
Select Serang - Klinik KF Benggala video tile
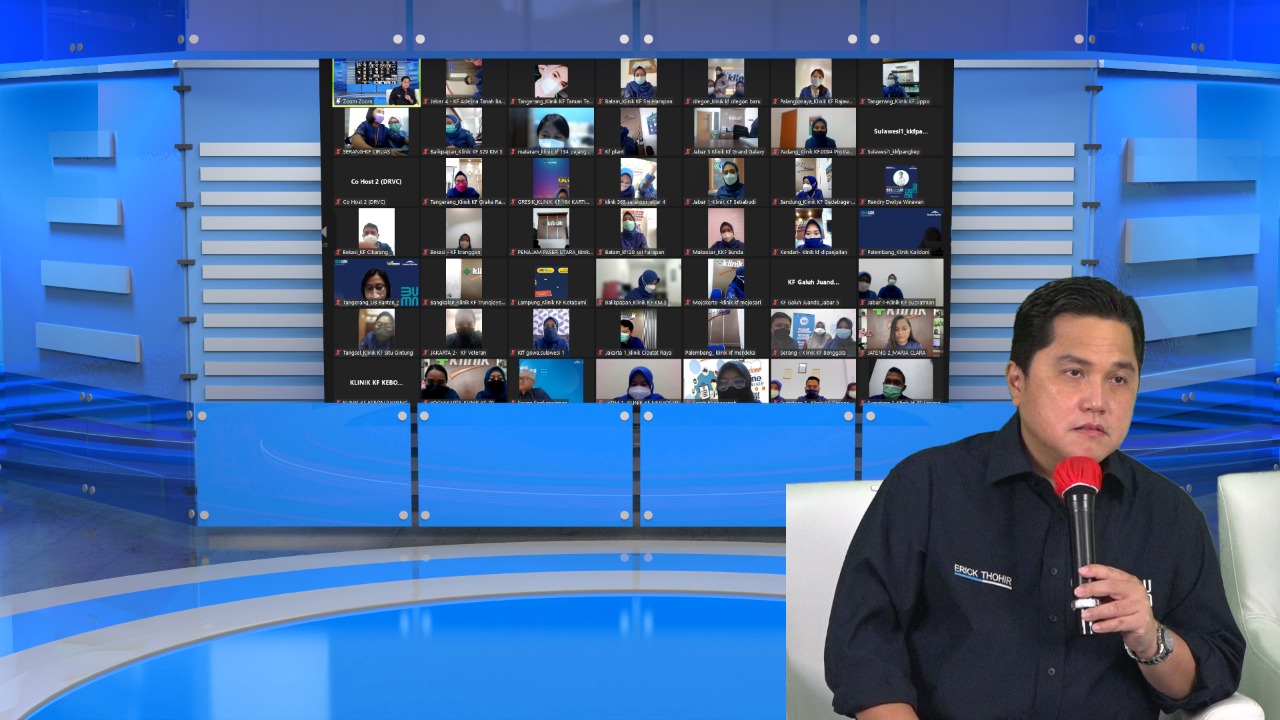pyautogui.click(x=814, y=332)
